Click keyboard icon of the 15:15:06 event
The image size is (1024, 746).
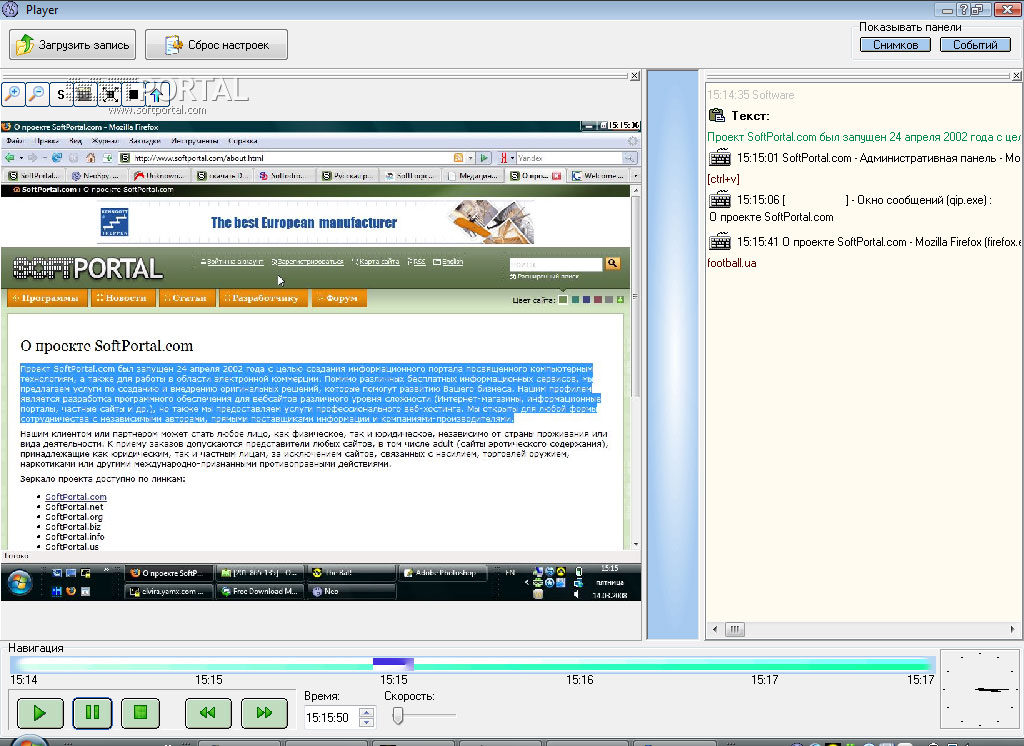720,199
